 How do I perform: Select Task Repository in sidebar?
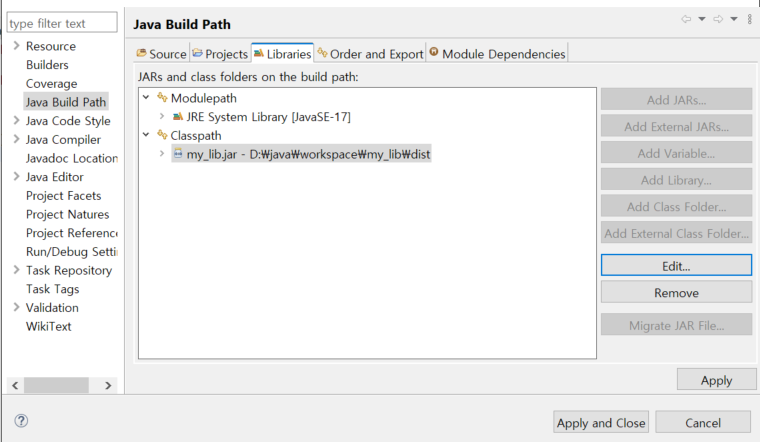[x=69, y=270]
